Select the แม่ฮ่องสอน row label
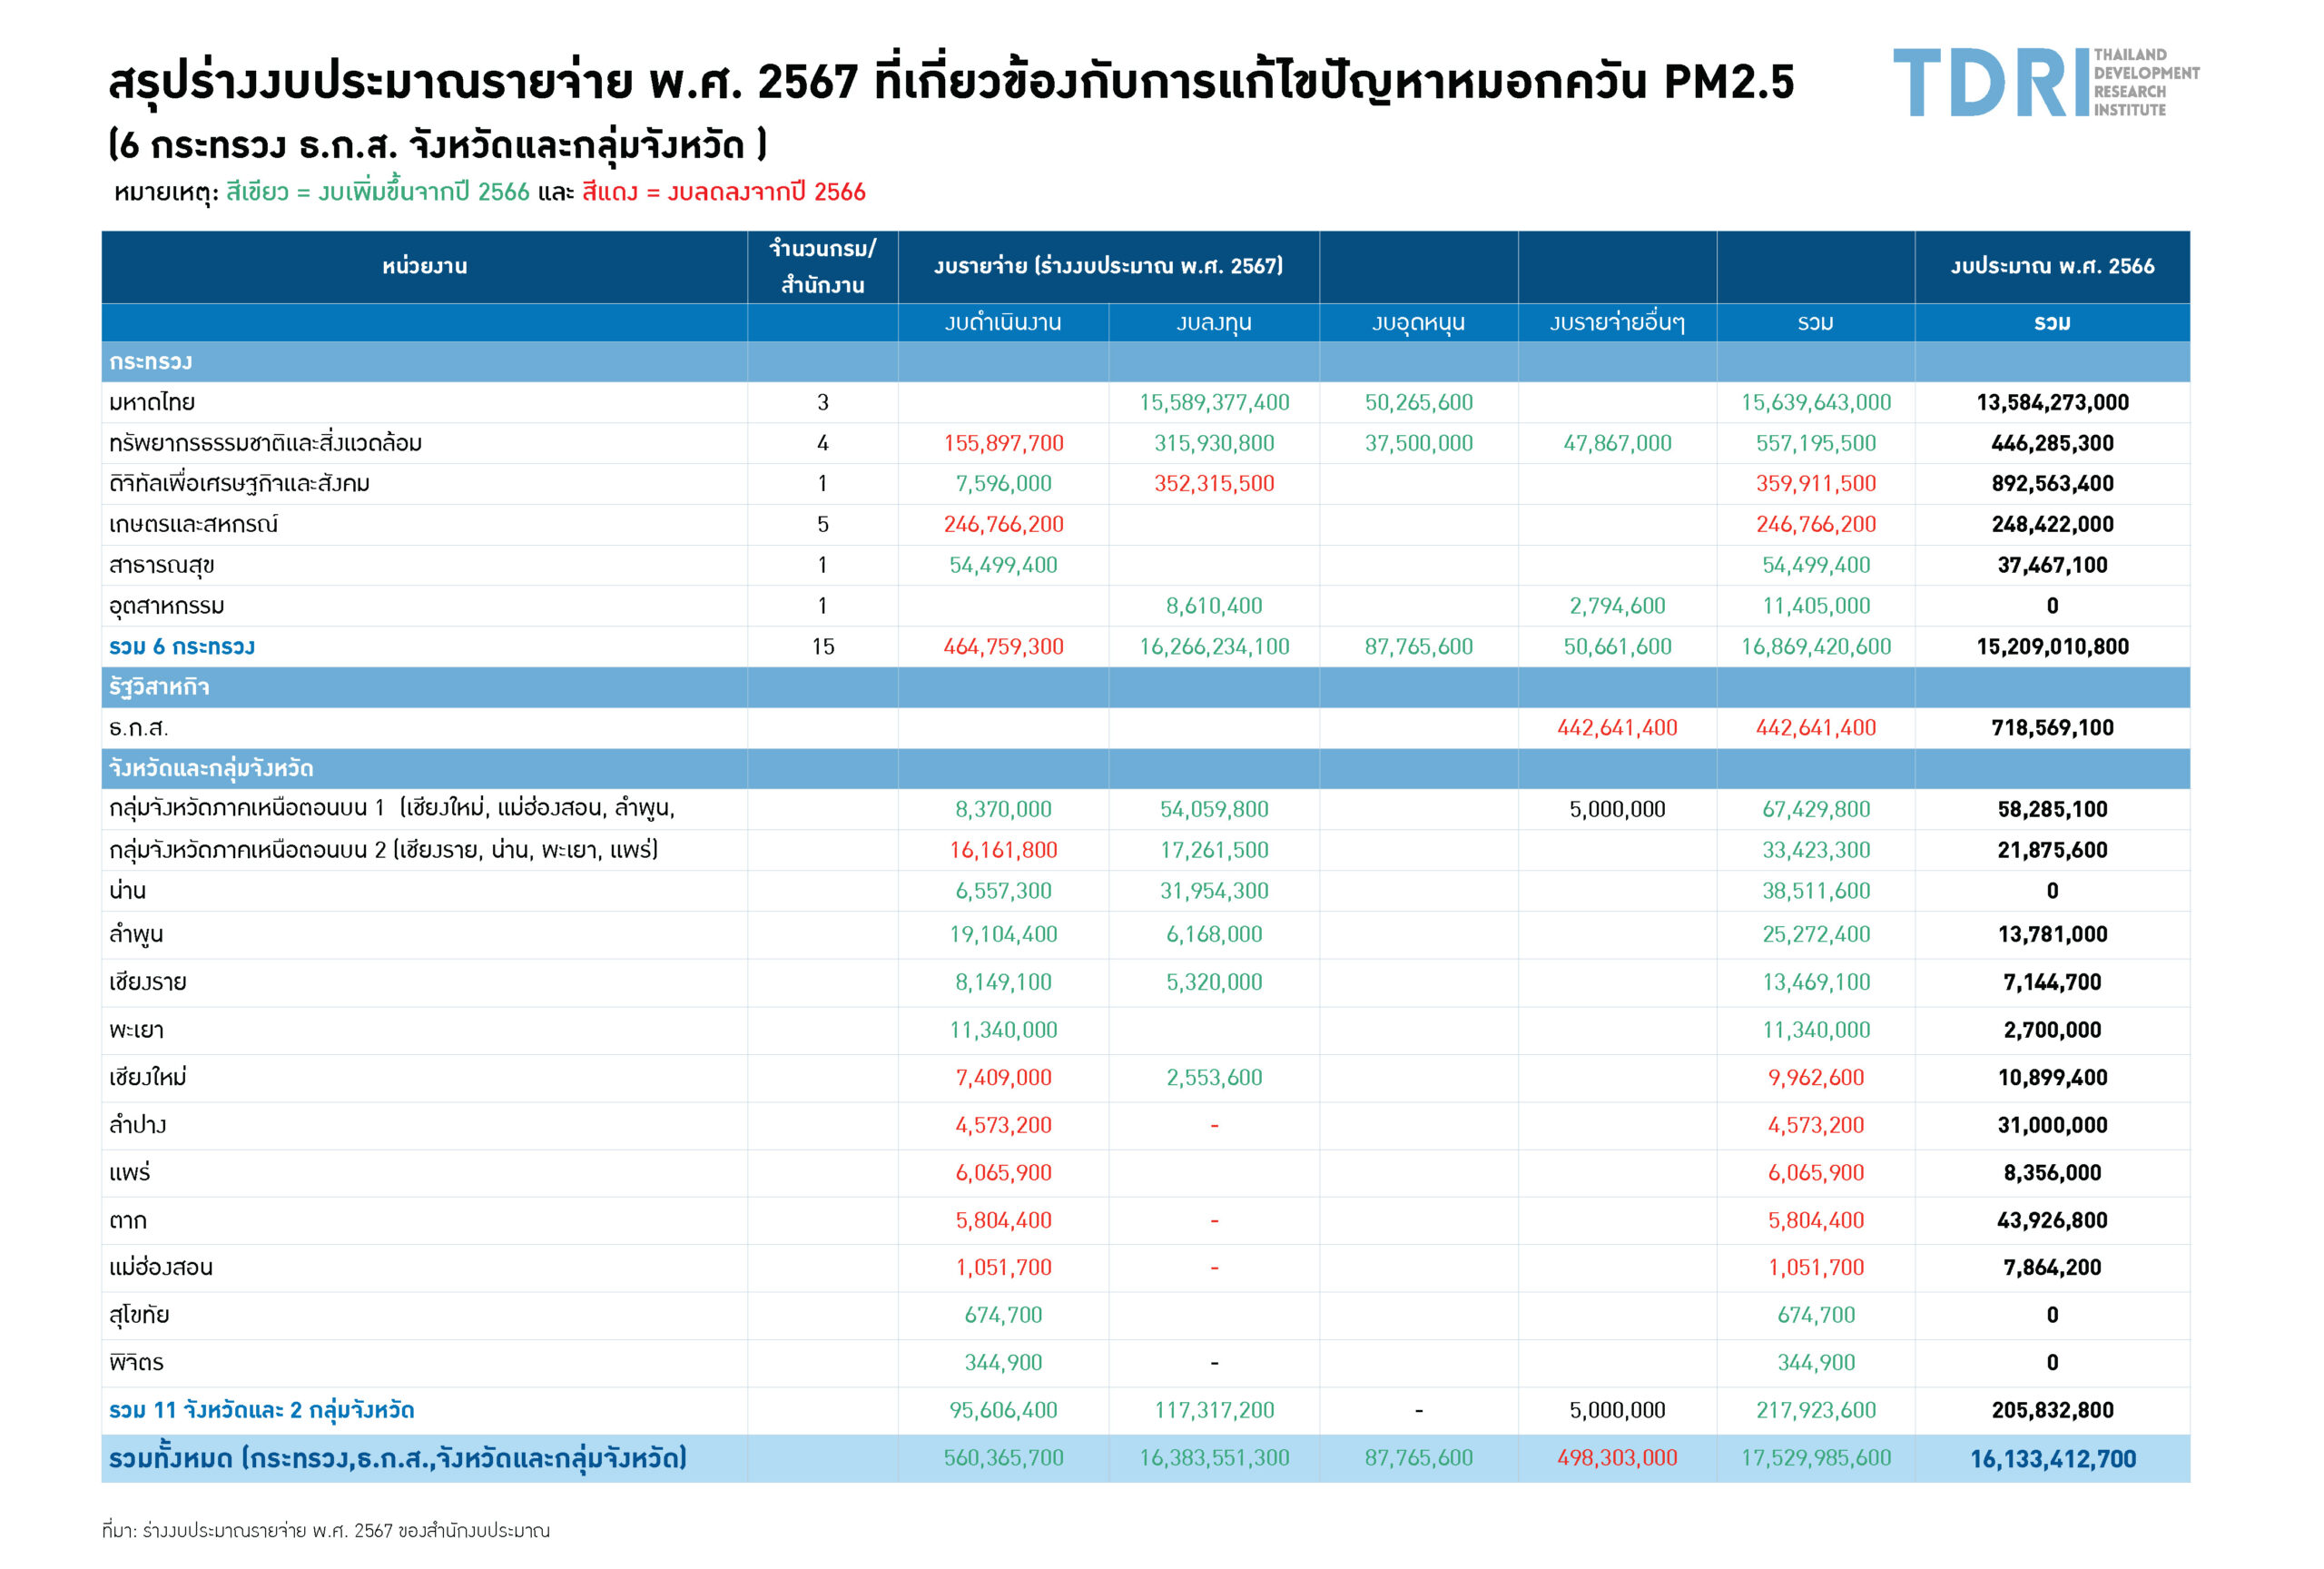The width and height of the screenshot is (2324, 1569). (161, 1267)
